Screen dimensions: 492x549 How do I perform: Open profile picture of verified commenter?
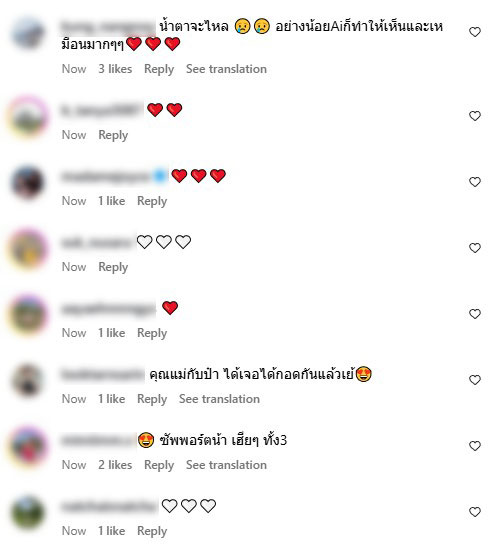28,182
